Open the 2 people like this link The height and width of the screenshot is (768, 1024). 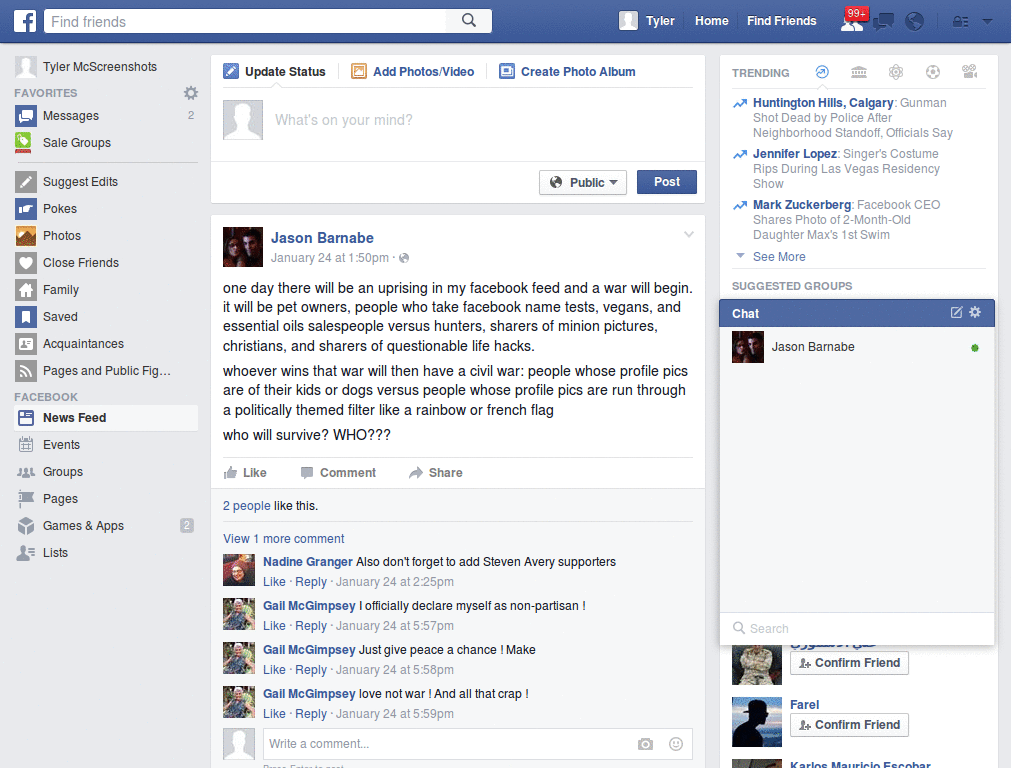[246, 505]
